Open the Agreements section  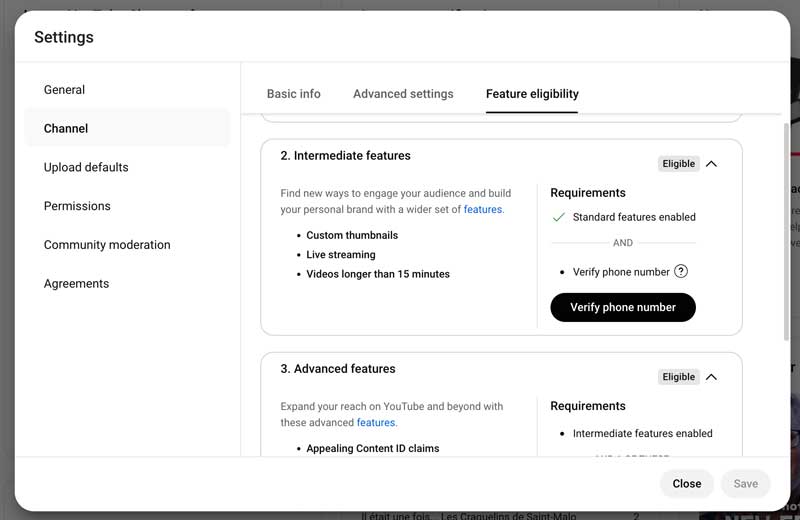coord(76,284)
